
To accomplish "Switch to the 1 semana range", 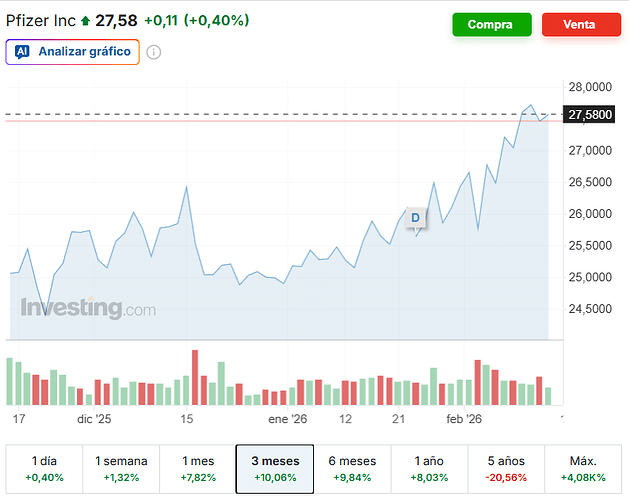I will pyautogui.click(x=121, y=469).
